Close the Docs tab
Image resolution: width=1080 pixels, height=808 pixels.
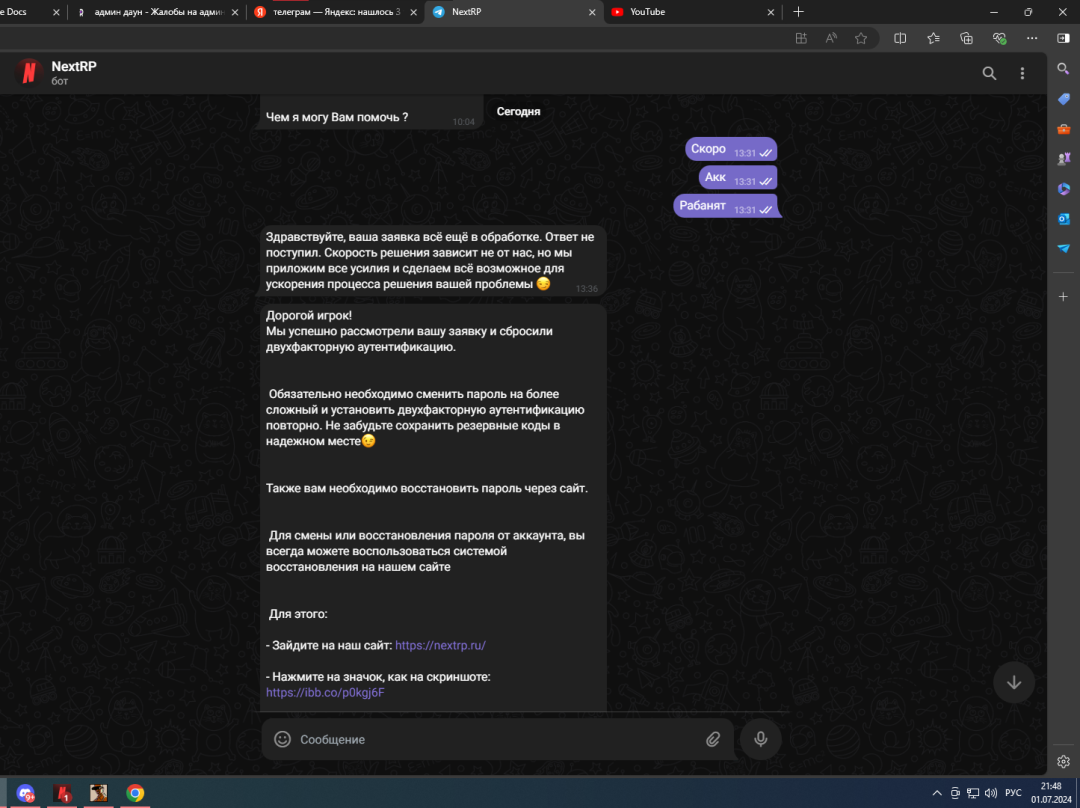(56, 12)
